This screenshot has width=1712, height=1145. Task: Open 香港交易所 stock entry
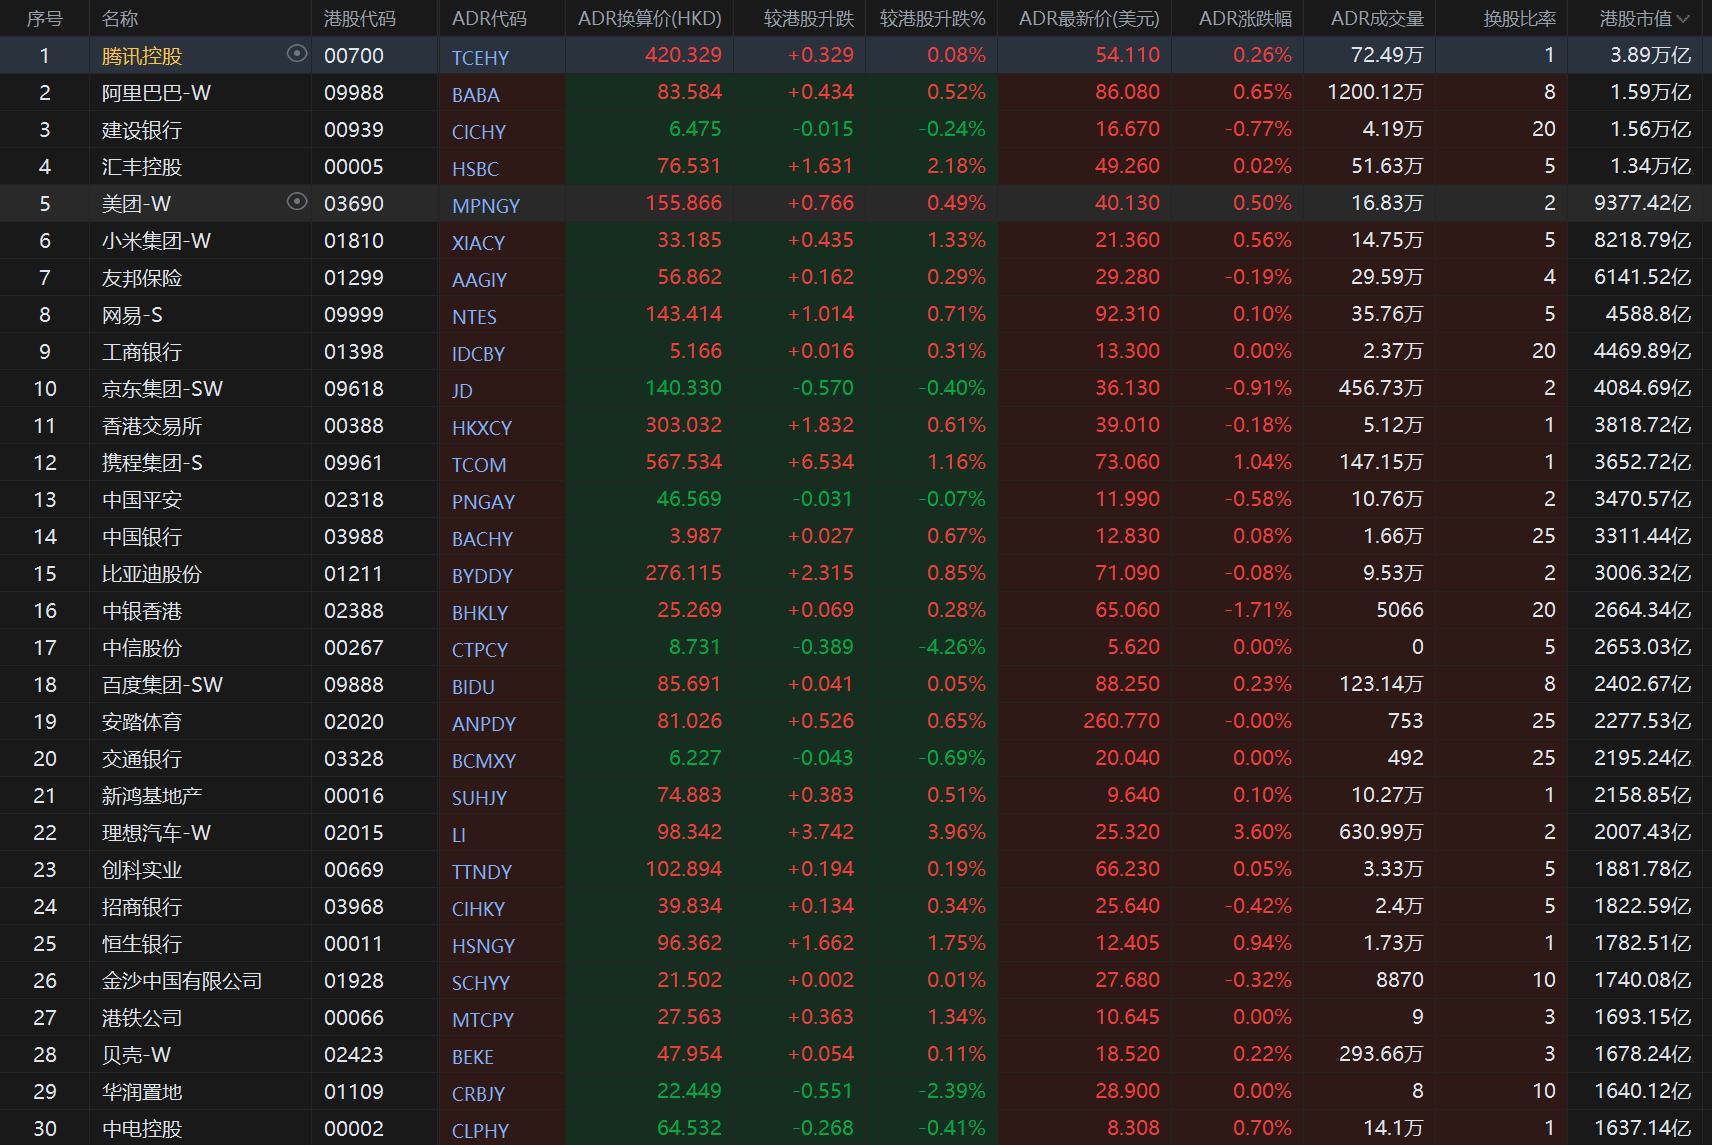(x=152, y=426)
